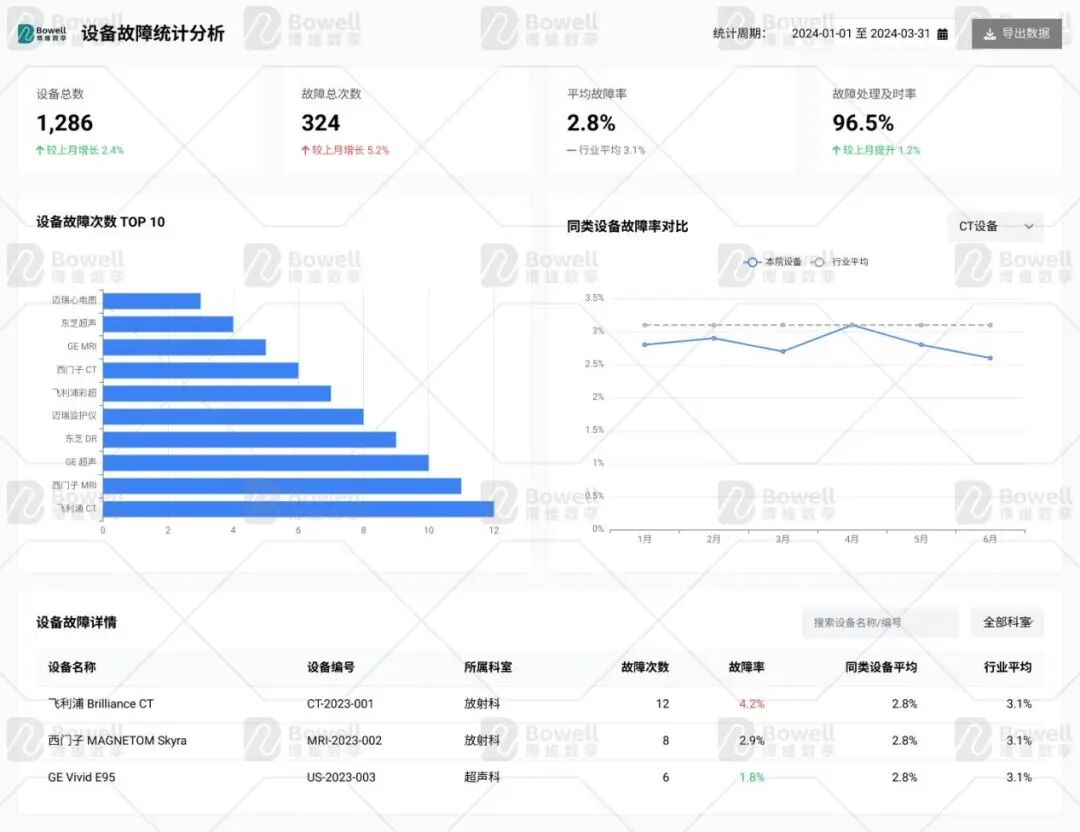This screenshot has height=832, width=1080.
Task: Click the circle marker icon for 本院设备 legend
Action: click(x=752, y=262)
